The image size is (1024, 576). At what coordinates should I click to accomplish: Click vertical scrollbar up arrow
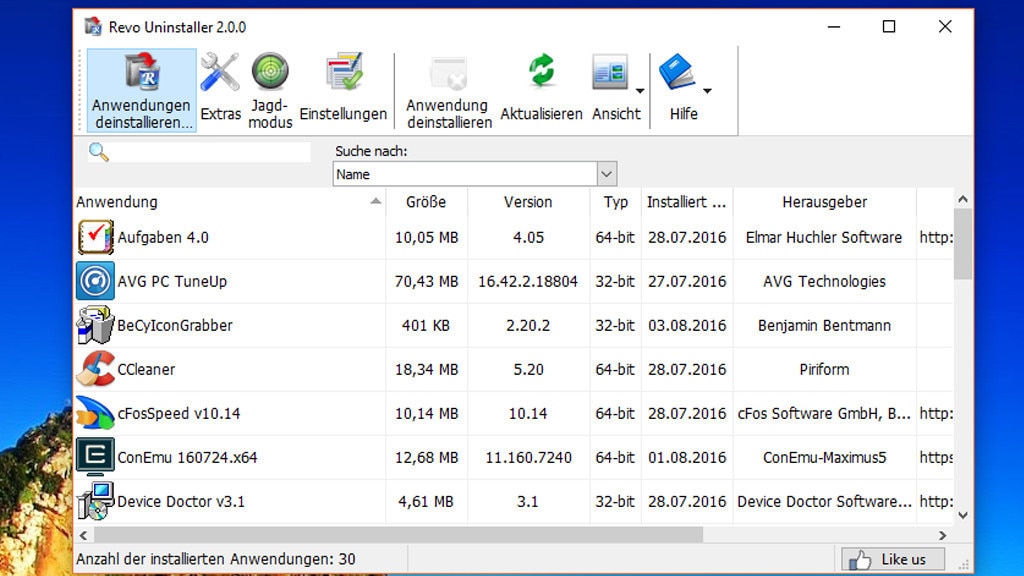coord(963,199)
